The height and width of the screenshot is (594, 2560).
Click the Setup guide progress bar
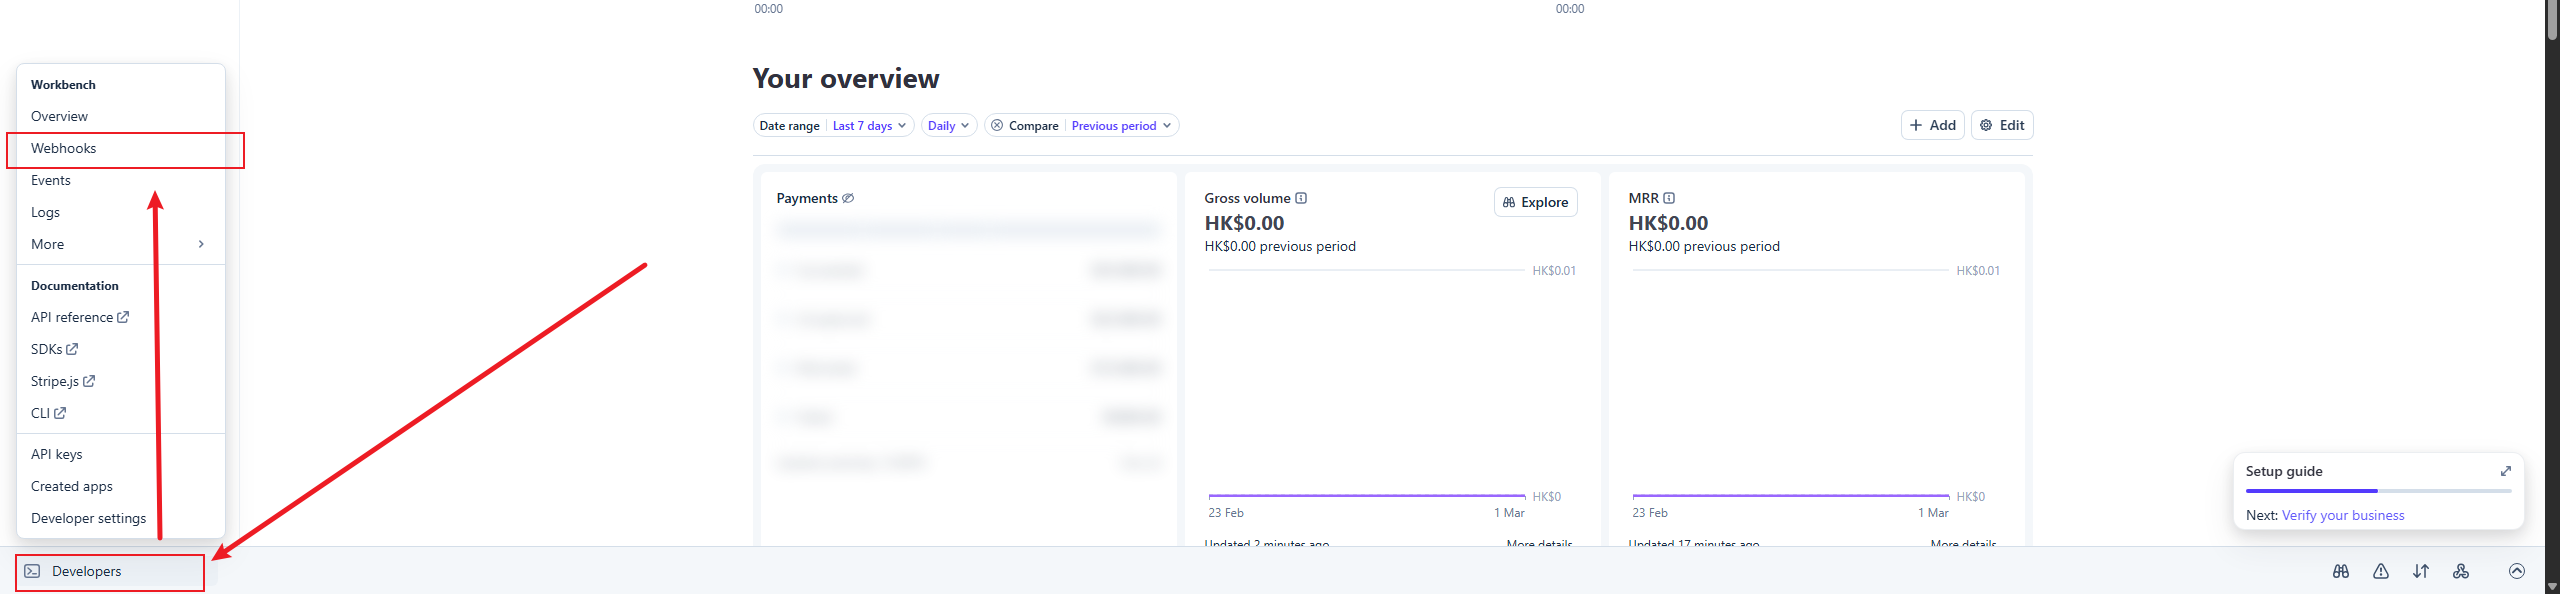(2377, 491)
